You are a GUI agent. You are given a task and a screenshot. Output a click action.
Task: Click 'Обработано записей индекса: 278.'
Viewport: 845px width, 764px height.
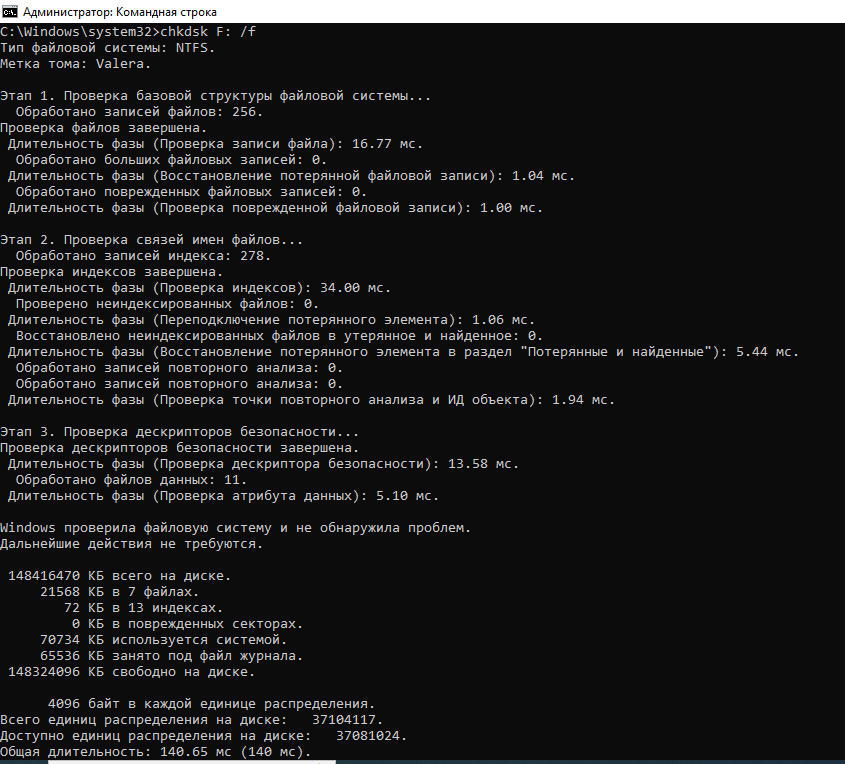143,256
